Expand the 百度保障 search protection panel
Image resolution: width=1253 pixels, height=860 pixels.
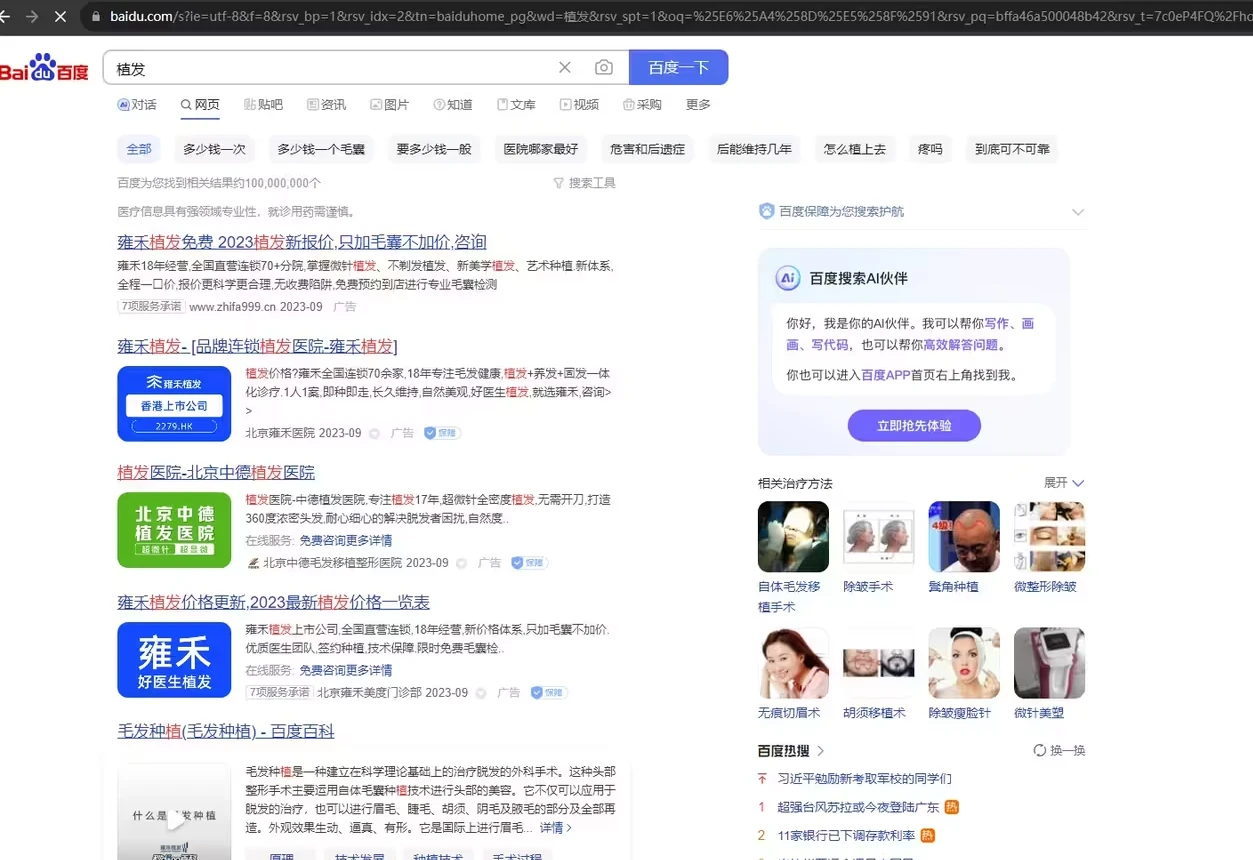click(x=1077, y=212)
